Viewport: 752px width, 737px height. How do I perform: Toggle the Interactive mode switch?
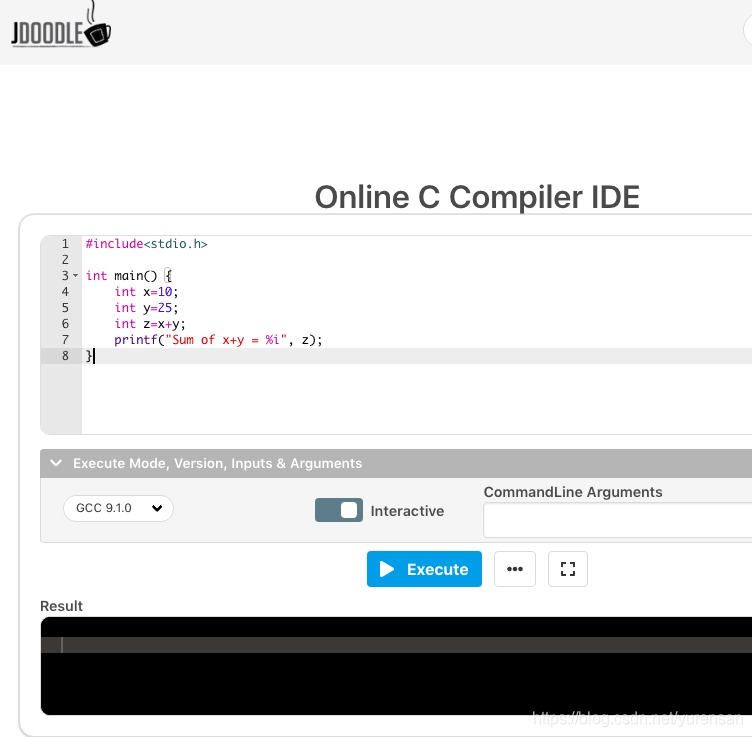pos(339,510)
